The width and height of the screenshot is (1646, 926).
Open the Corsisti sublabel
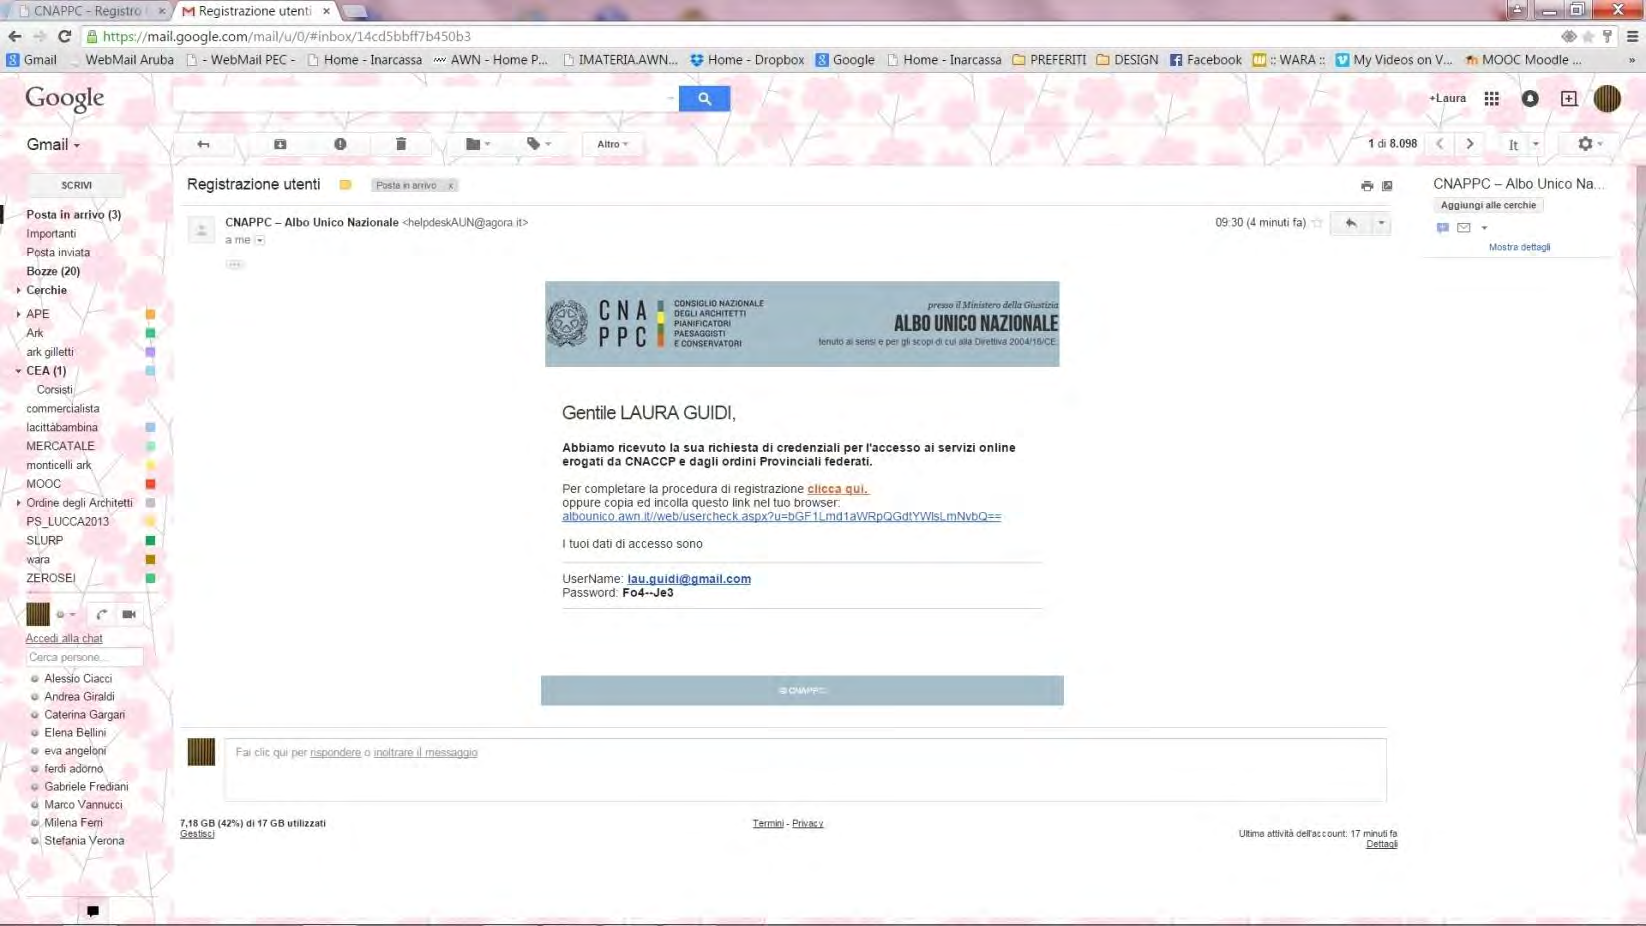55,390
